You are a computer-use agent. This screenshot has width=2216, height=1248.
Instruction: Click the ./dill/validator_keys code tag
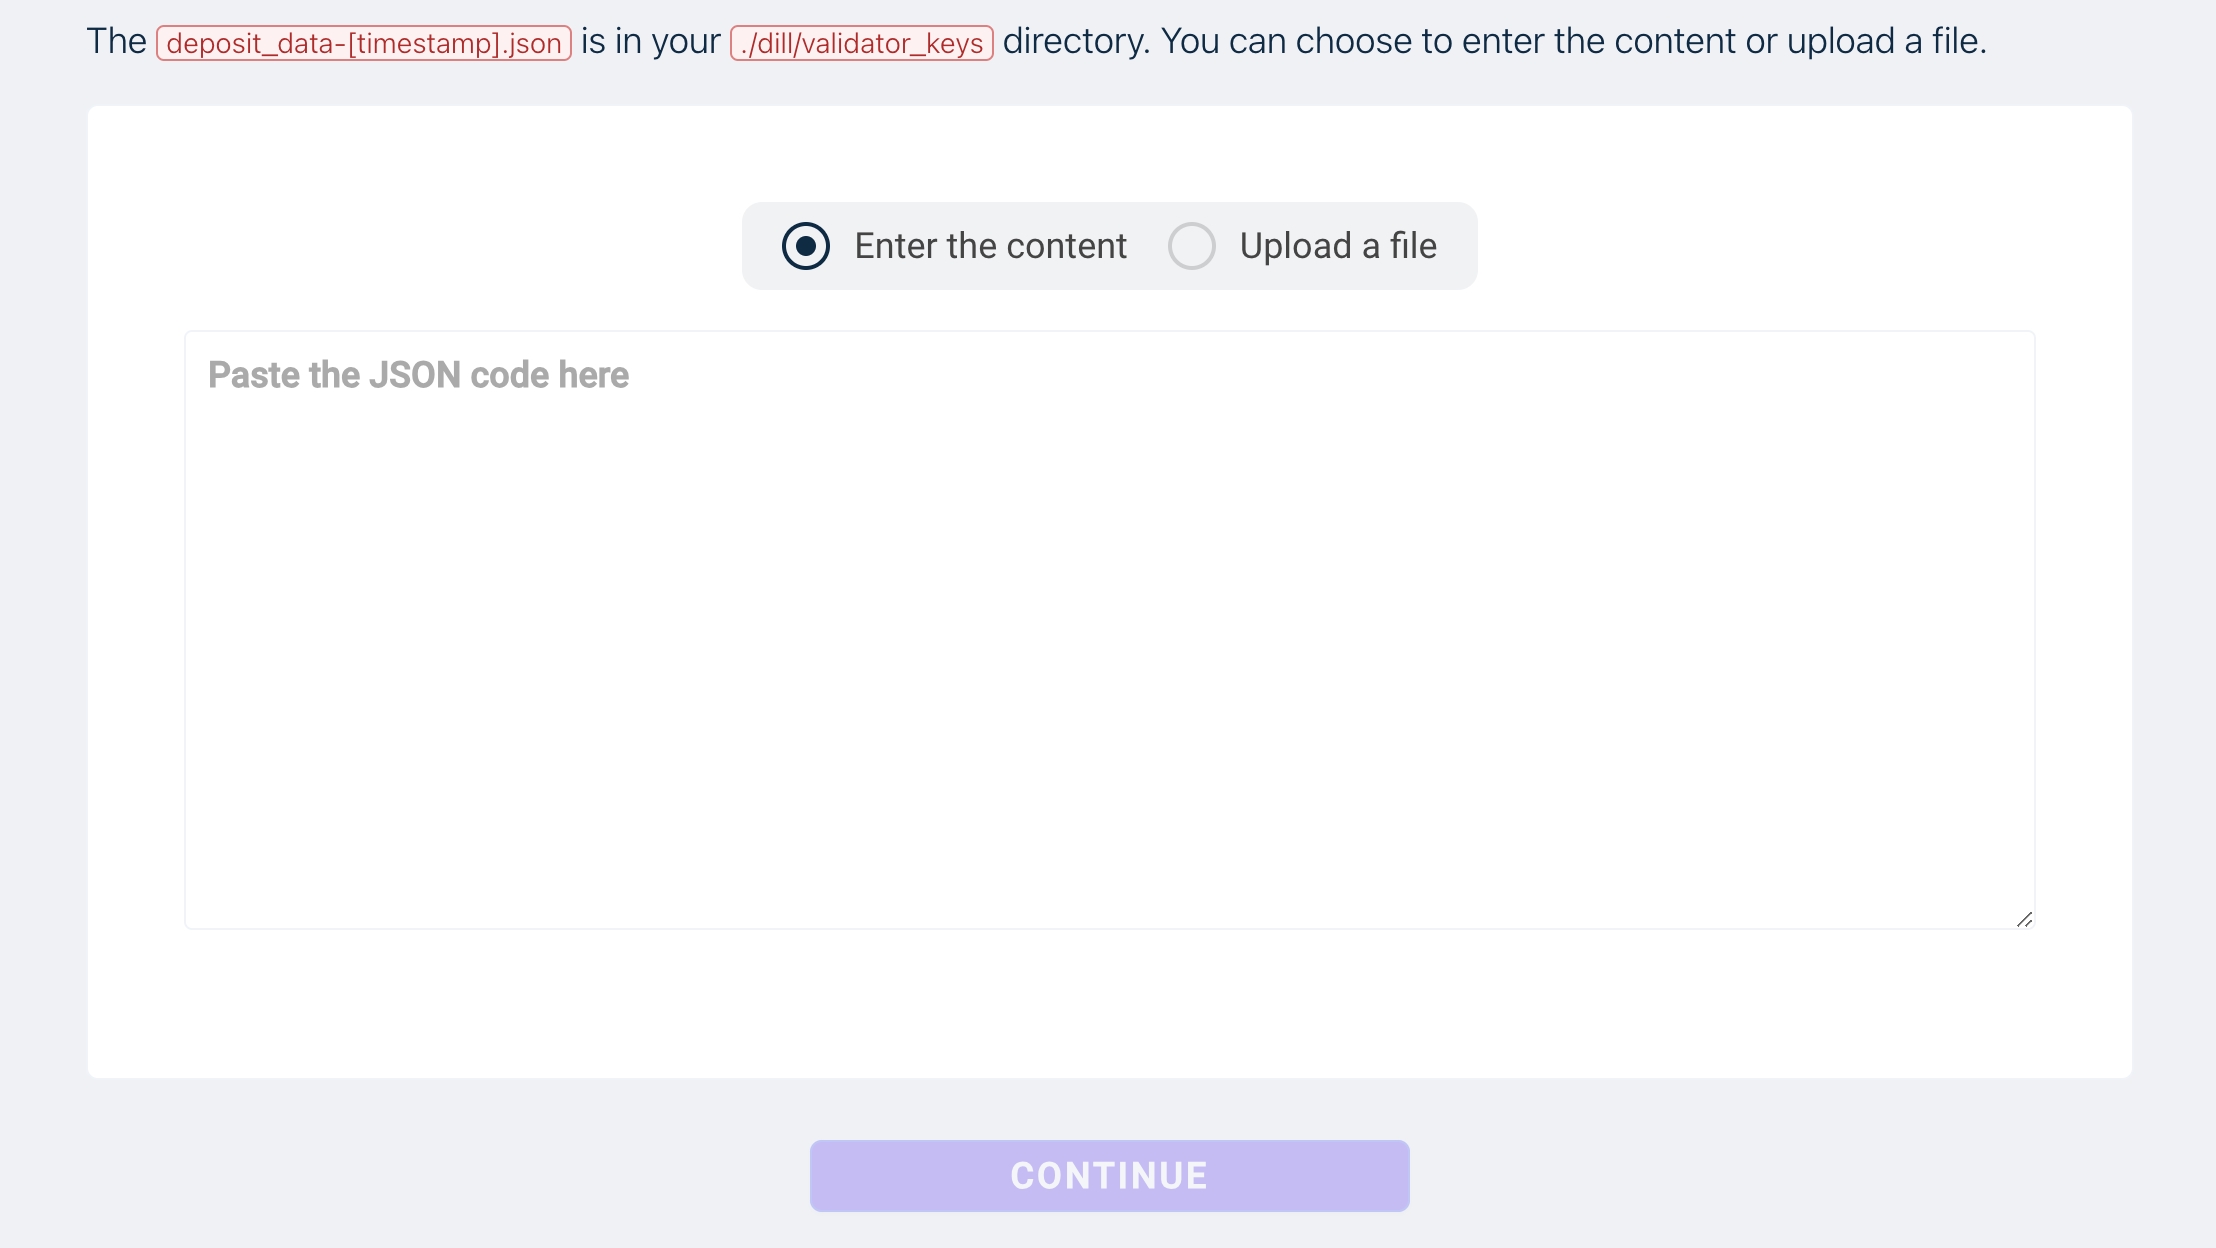(x=861, y=43)
